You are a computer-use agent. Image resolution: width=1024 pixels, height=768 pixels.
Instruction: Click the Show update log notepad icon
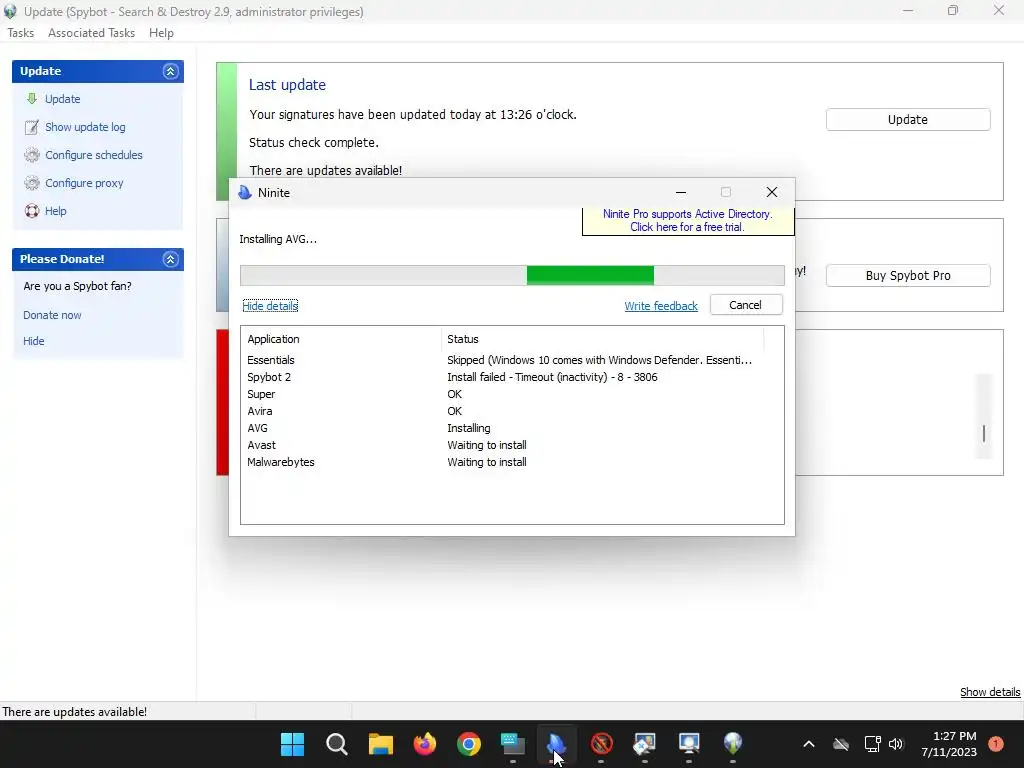31,127
